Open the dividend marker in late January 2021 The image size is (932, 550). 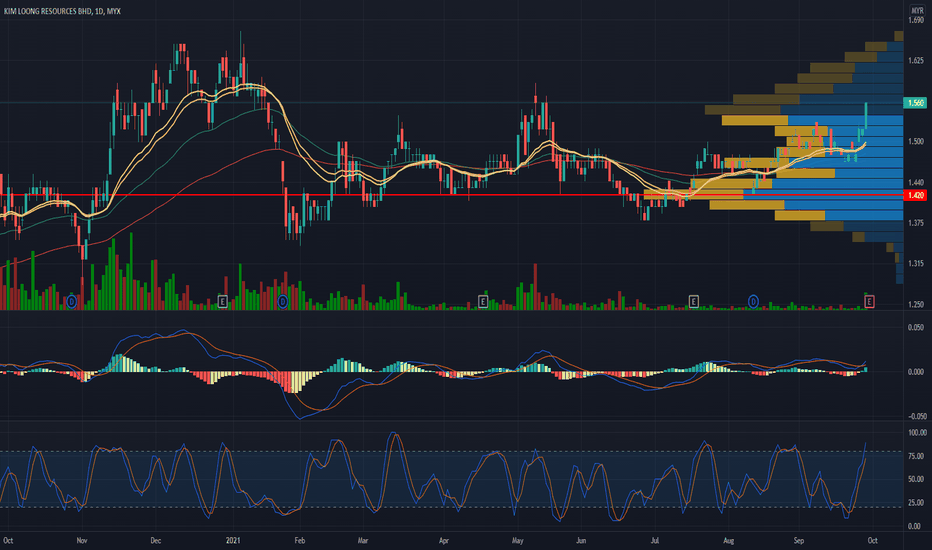coord(283,301)
